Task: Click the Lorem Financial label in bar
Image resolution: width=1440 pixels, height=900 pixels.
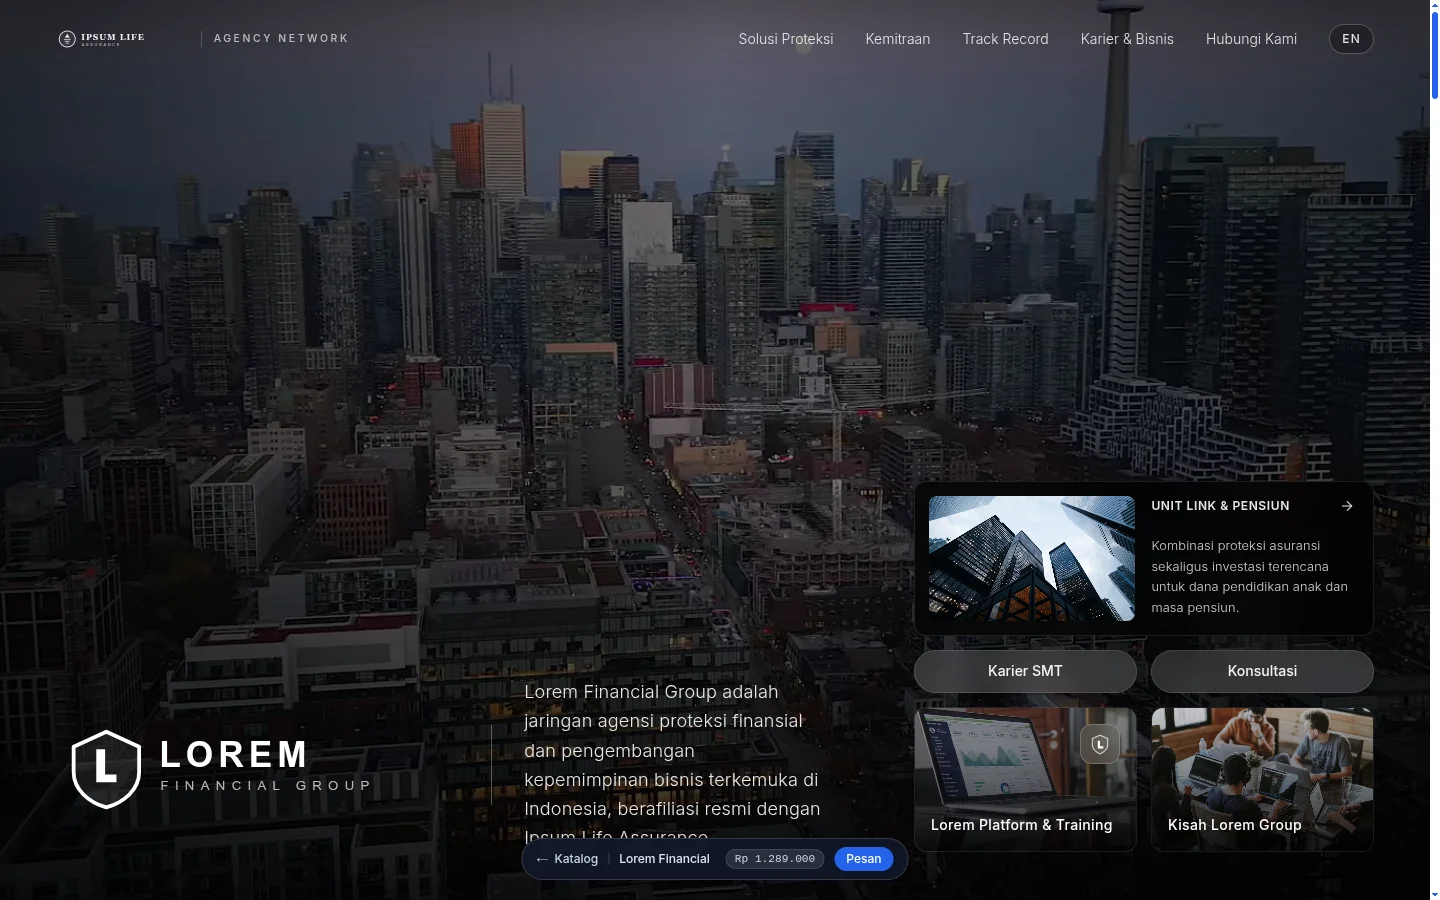Action: point(664,859)
